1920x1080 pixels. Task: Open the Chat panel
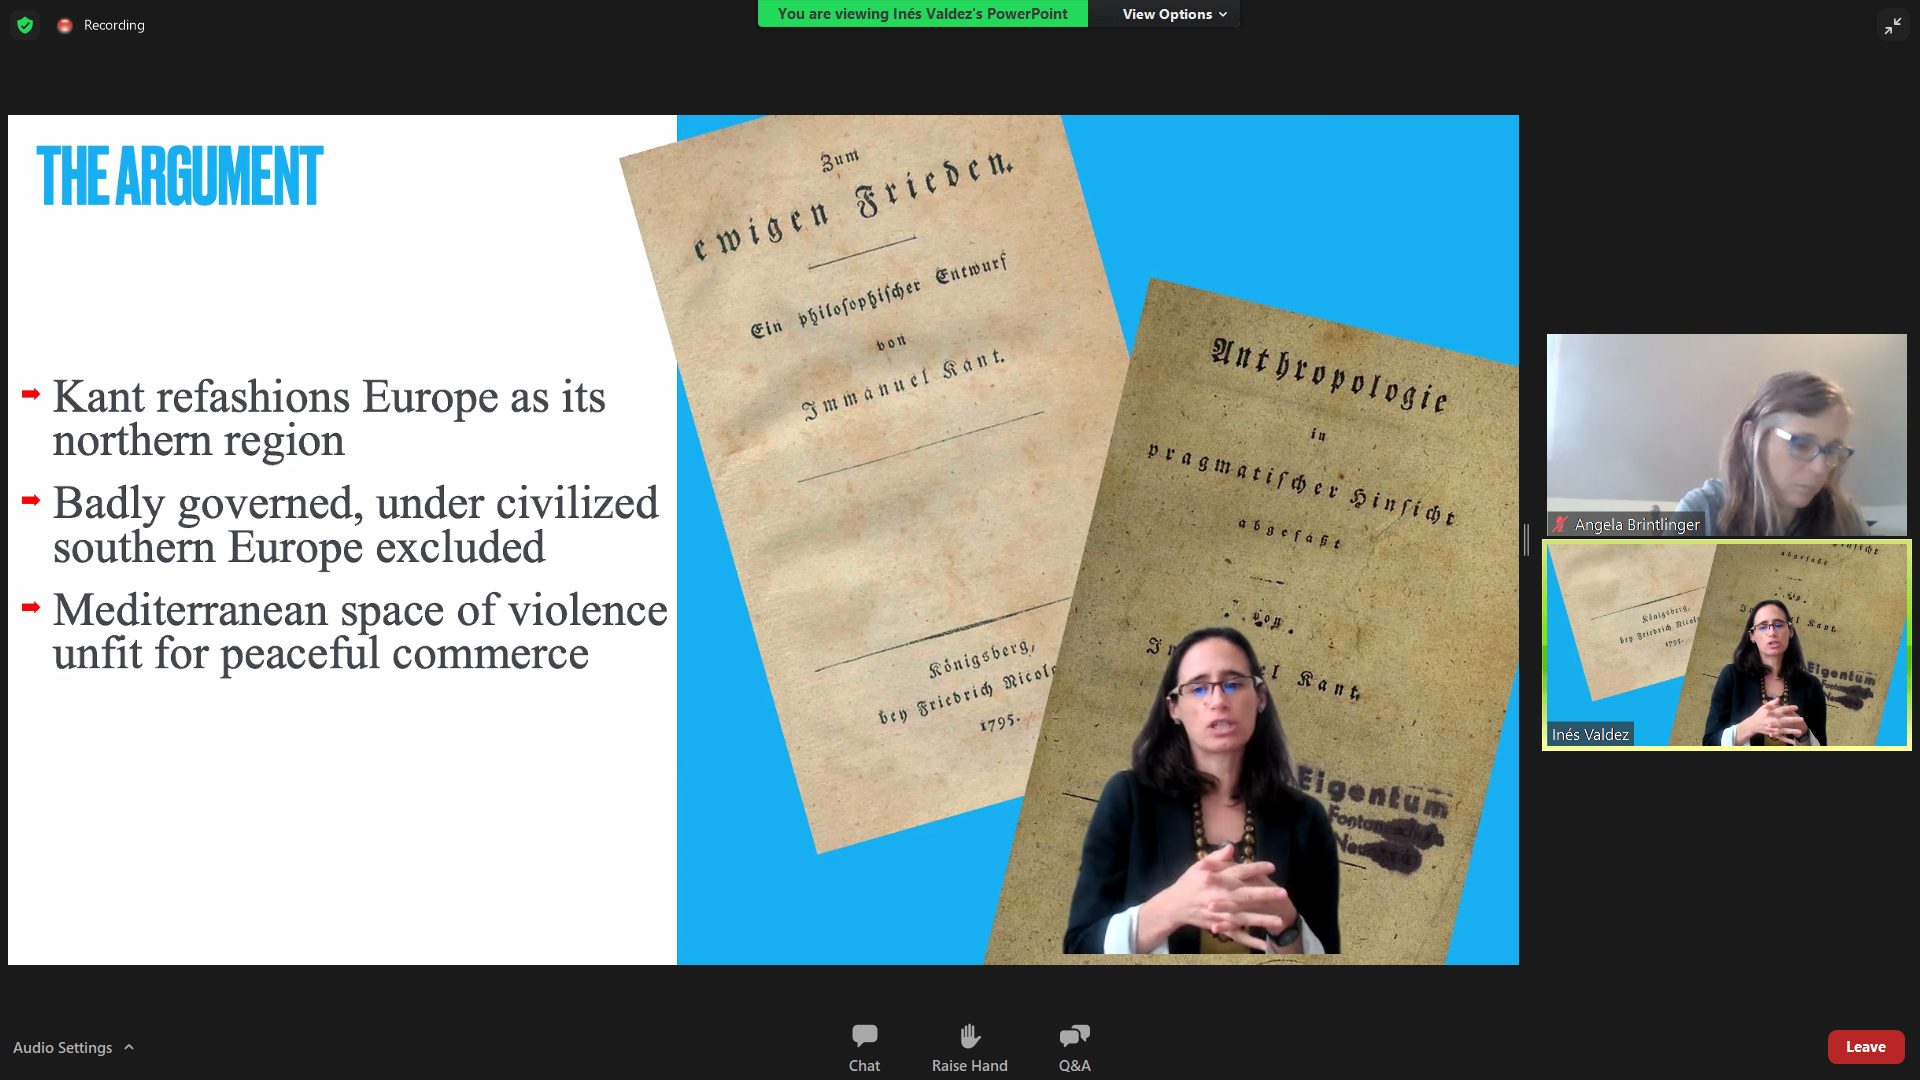coord(864,1047)
